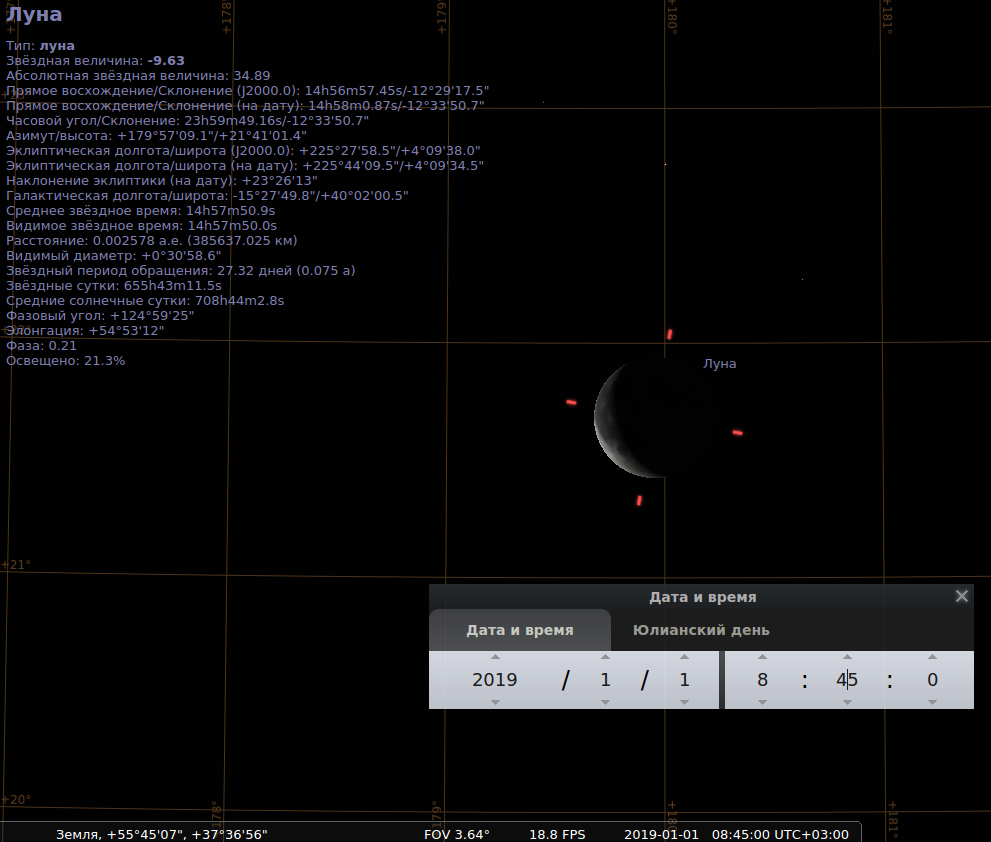Click the month increment arrow
Viewport: 991px width, 842px height.
(x=605, y=657)
